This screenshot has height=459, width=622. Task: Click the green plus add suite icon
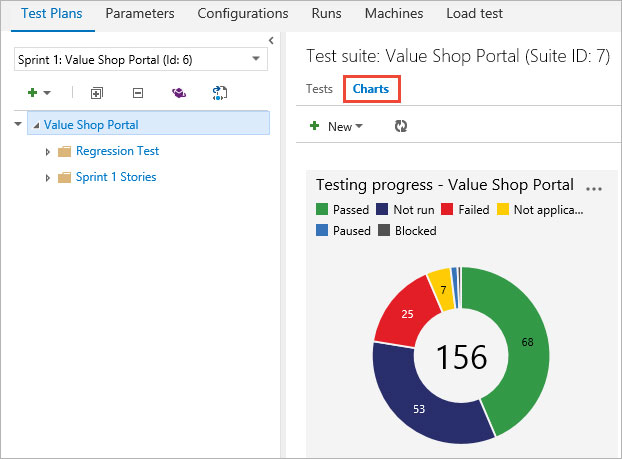point(33,92)
